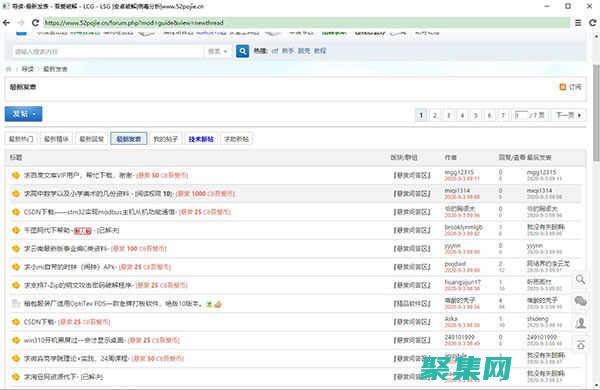Click the 导读 breadcrumb link
600x390 pixels.
[x=28, y=69]
